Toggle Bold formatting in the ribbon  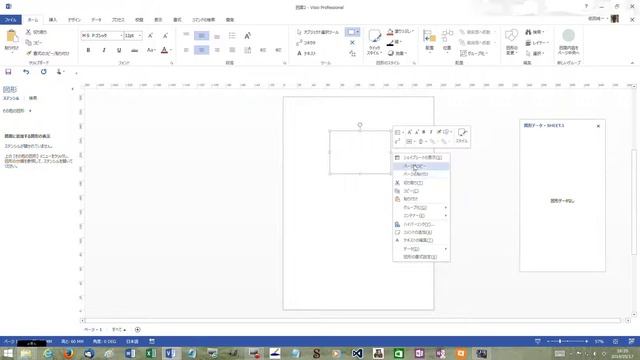pyautogui.click(x=88, y=50)
